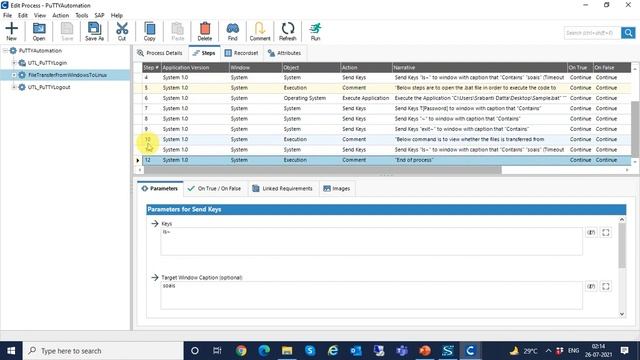Image resolution: width=640 pixels, height=360 pixels.
Task: Switch to the Attributes tab
Action: pyautogui.click(x=284, y=53)
